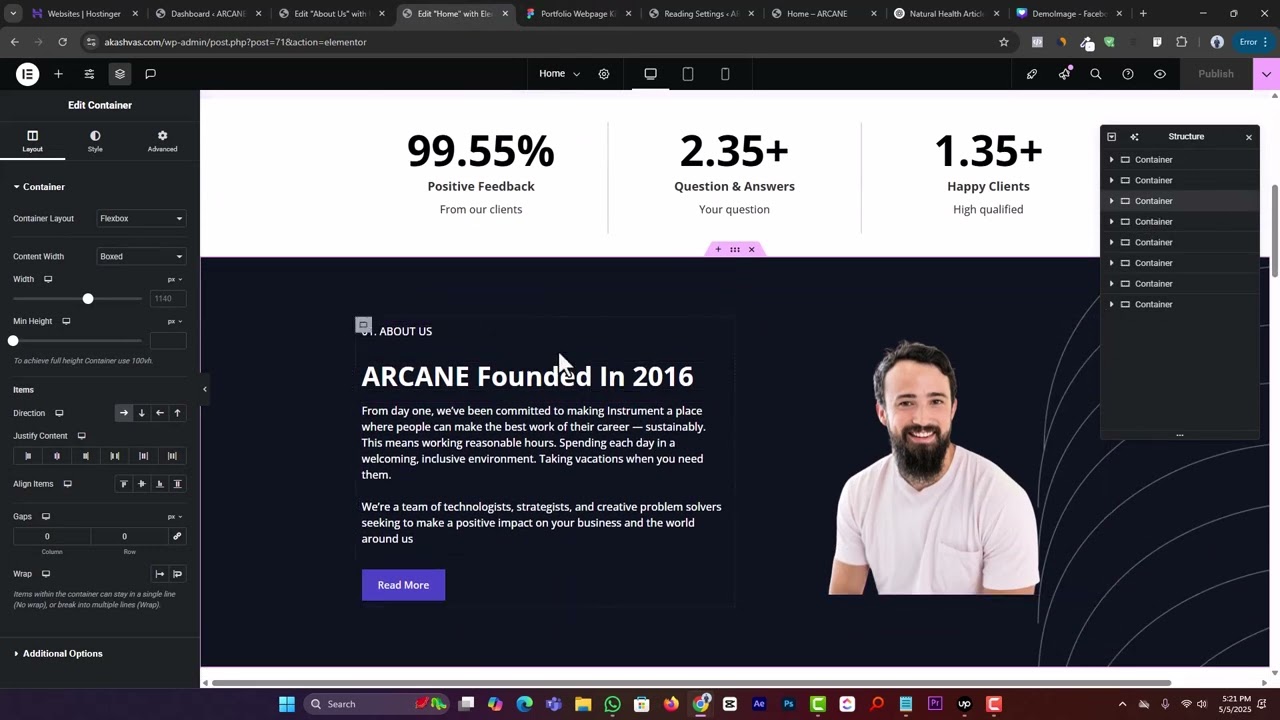Click the Row gap input field
Image resolution: width=1280 pixels, height=720 pixels.
(x=129, y=536)
